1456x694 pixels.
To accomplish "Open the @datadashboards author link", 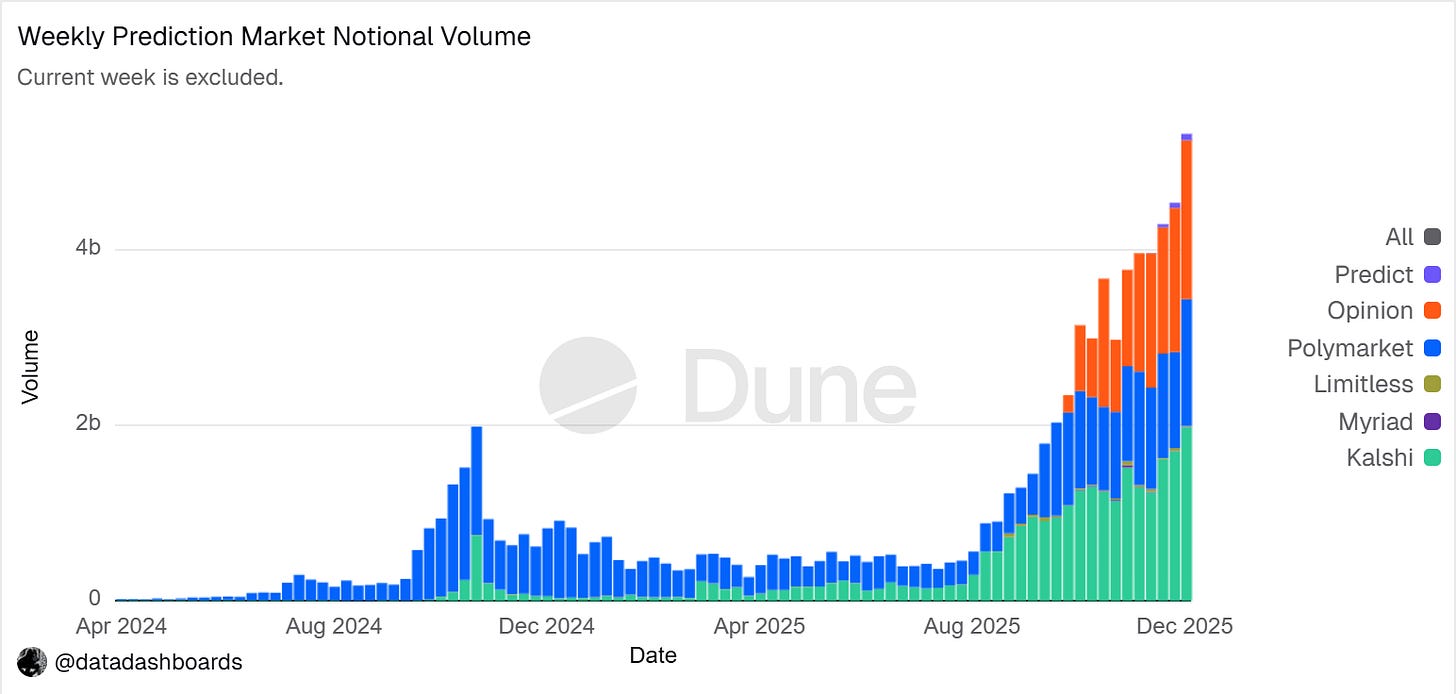I will [x=148, y=662].
